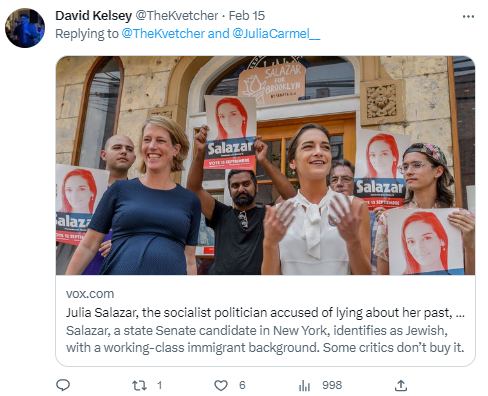Open the @TheKvetcher handle next to name

pos(177,16)
